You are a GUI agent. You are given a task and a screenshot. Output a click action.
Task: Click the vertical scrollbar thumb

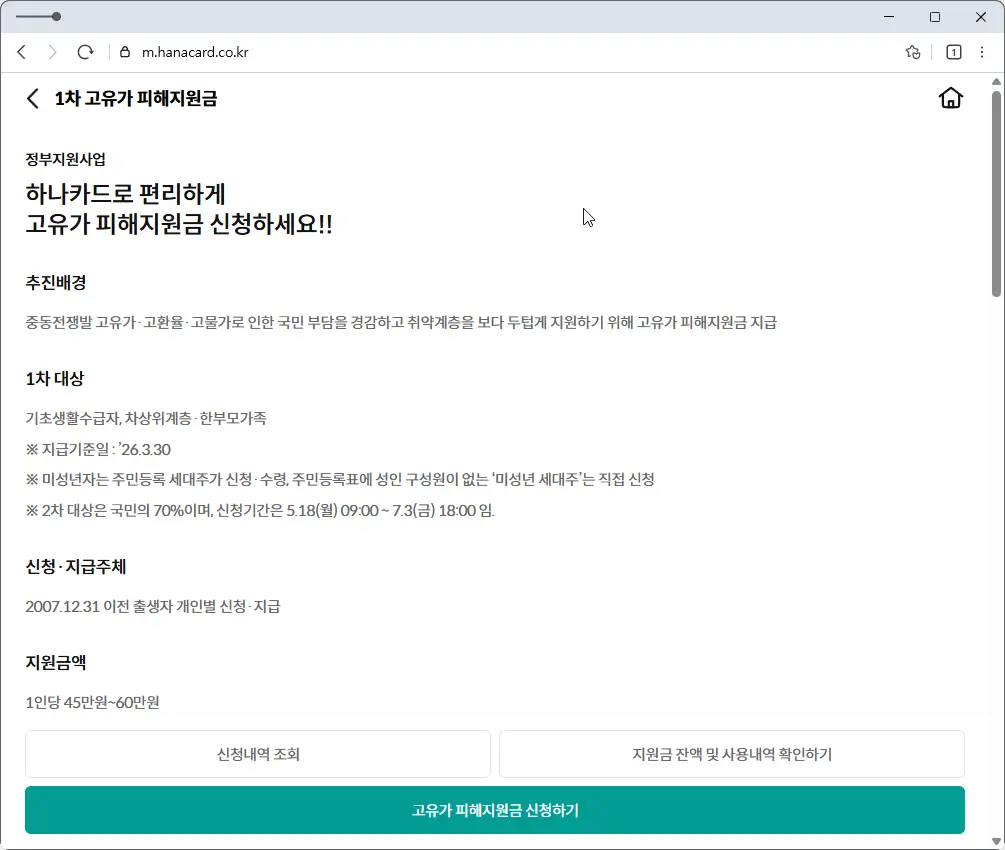pos(996,194)
